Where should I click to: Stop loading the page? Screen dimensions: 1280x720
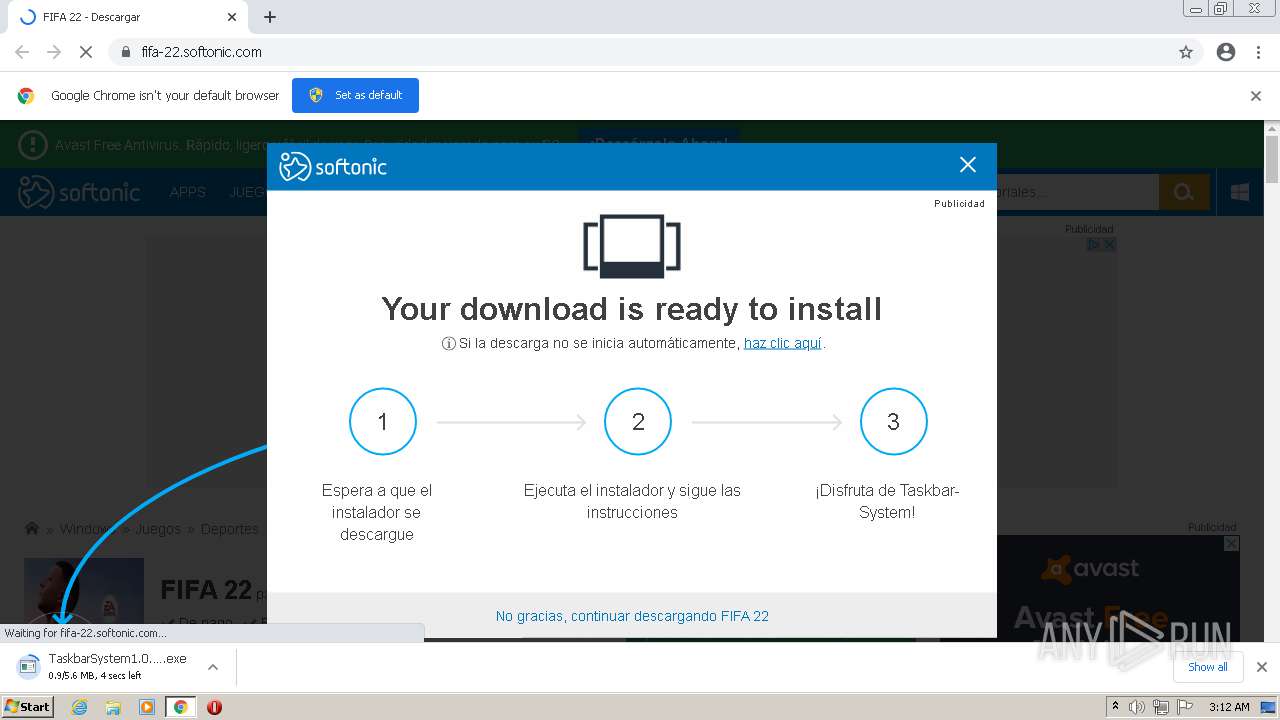(86, 52)
